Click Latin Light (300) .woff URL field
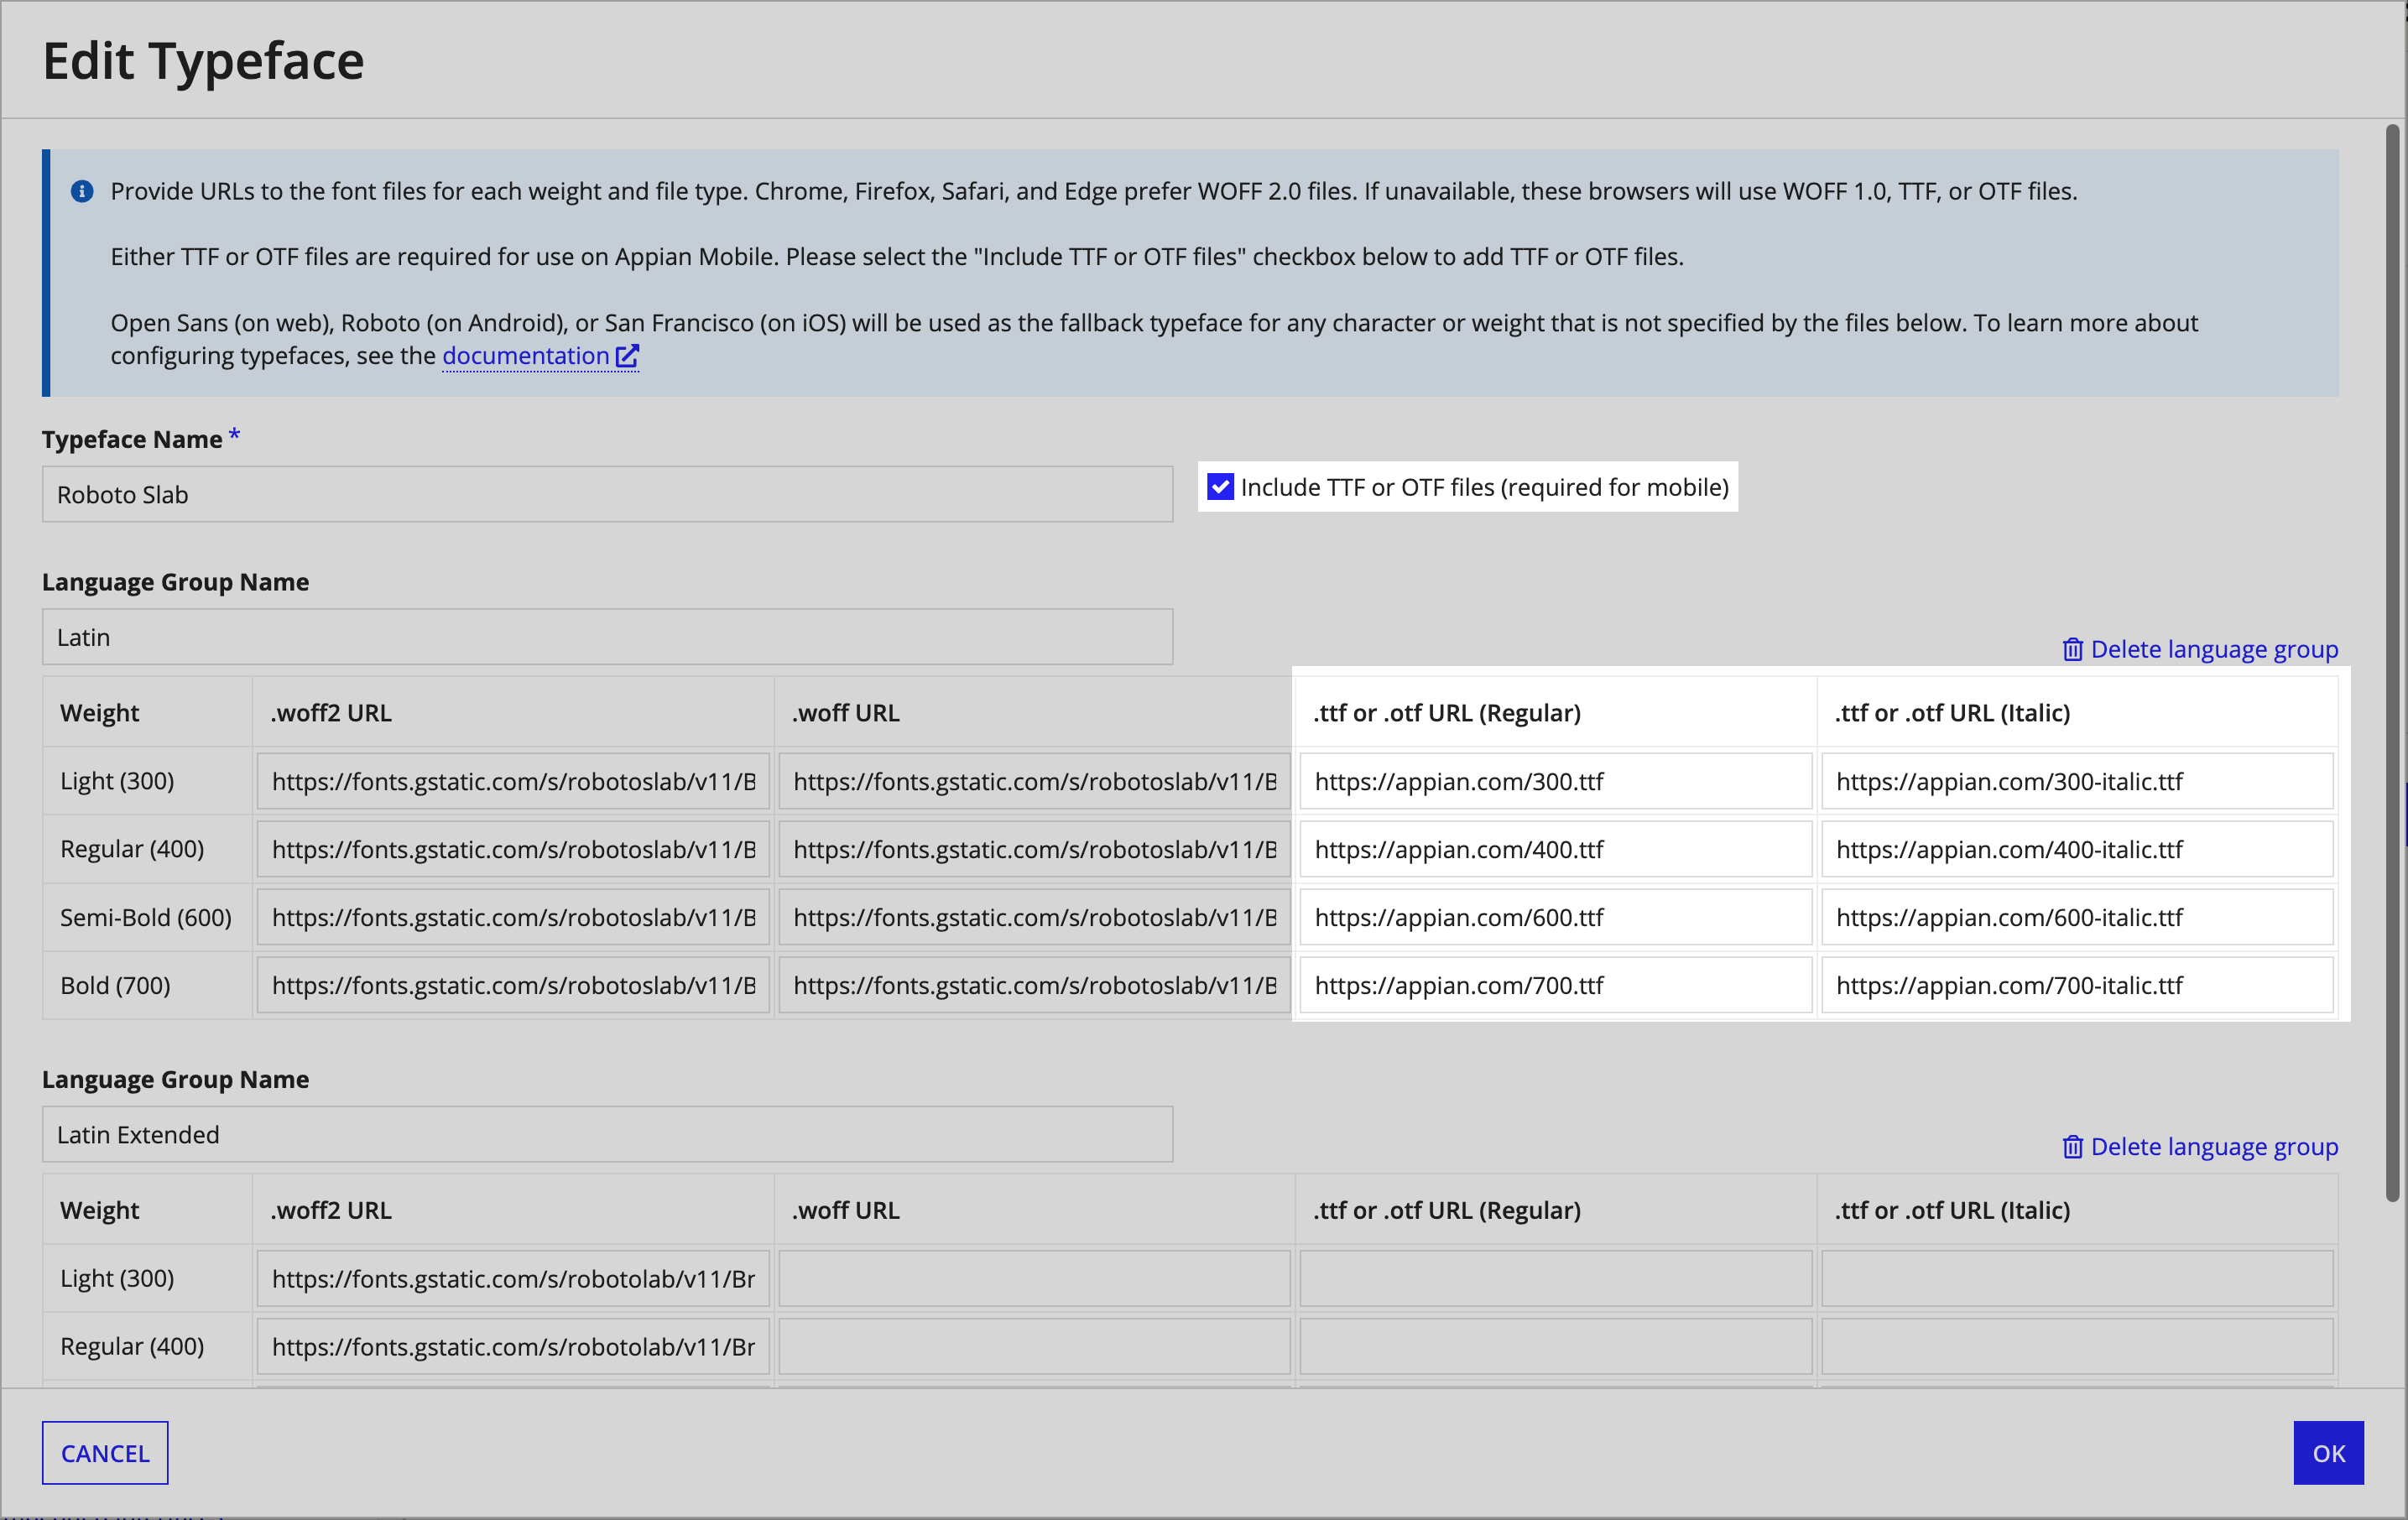The image size is (2408, 1520). (1035, 781)
